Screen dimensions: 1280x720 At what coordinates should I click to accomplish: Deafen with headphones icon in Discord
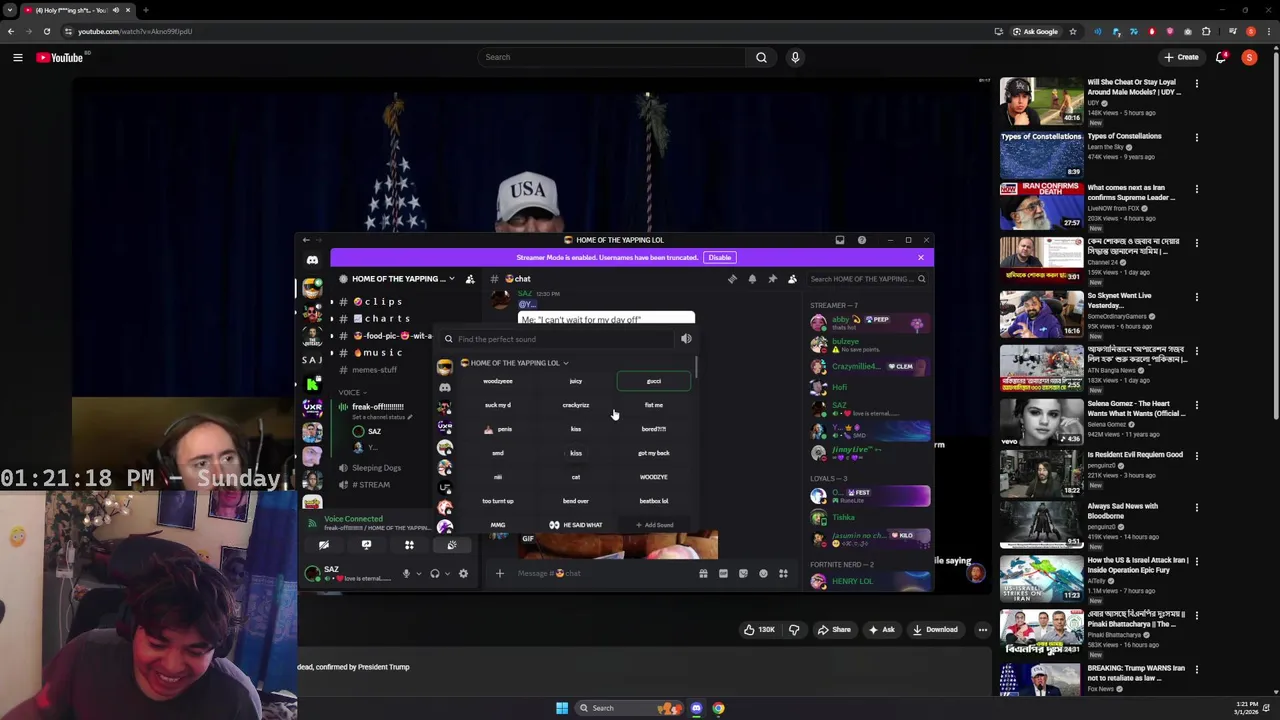point(434,574)
